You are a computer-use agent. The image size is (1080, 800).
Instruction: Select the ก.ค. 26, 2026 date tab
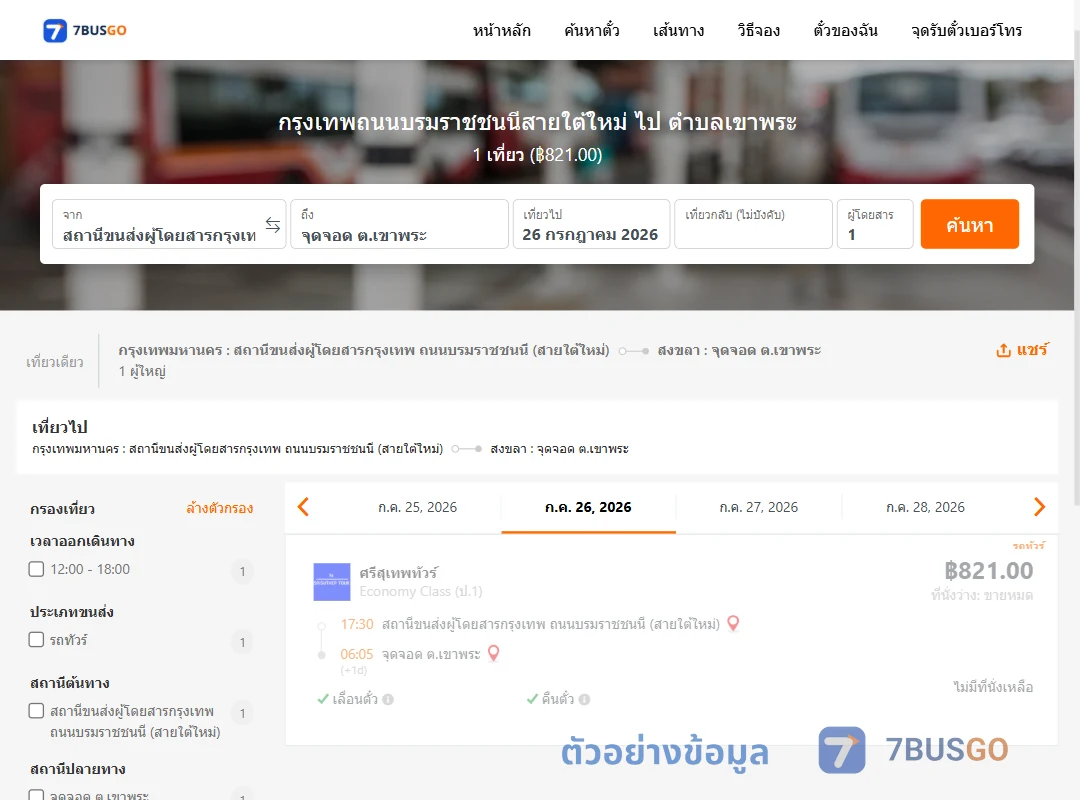(x=588, y=507)
